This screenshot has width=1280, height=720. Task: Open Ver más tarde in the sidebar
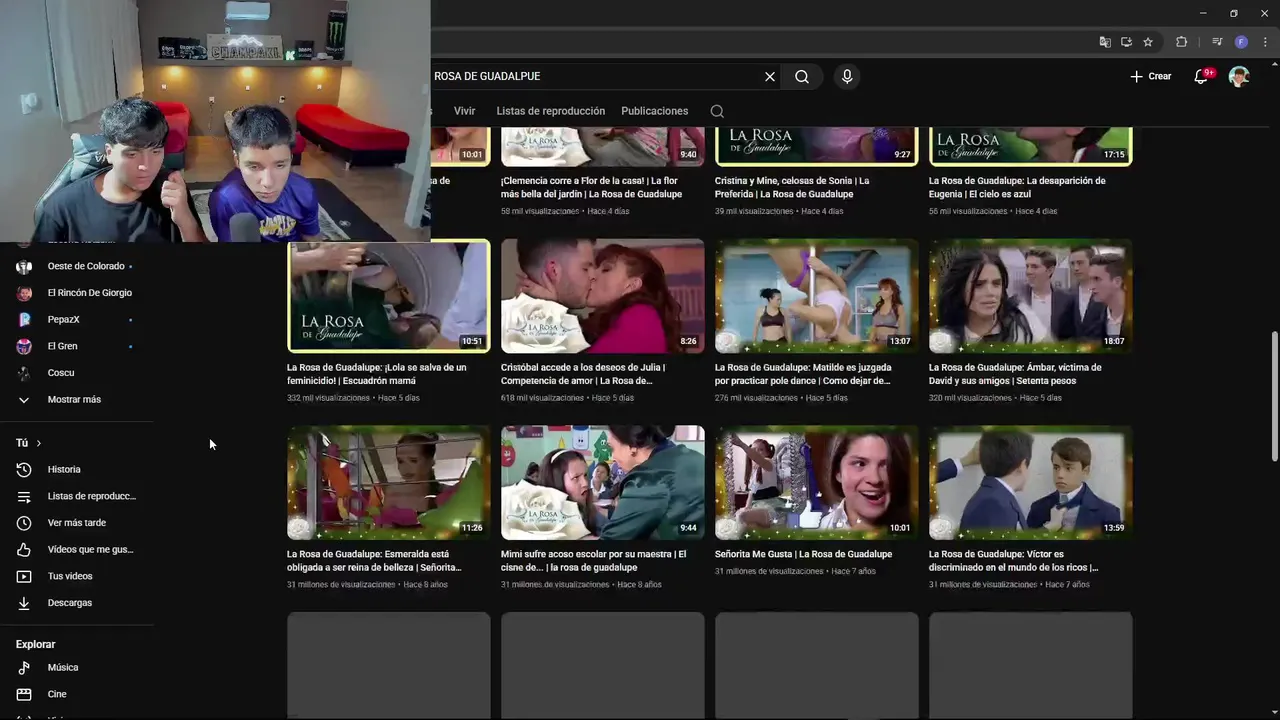(x=77, y=523)
